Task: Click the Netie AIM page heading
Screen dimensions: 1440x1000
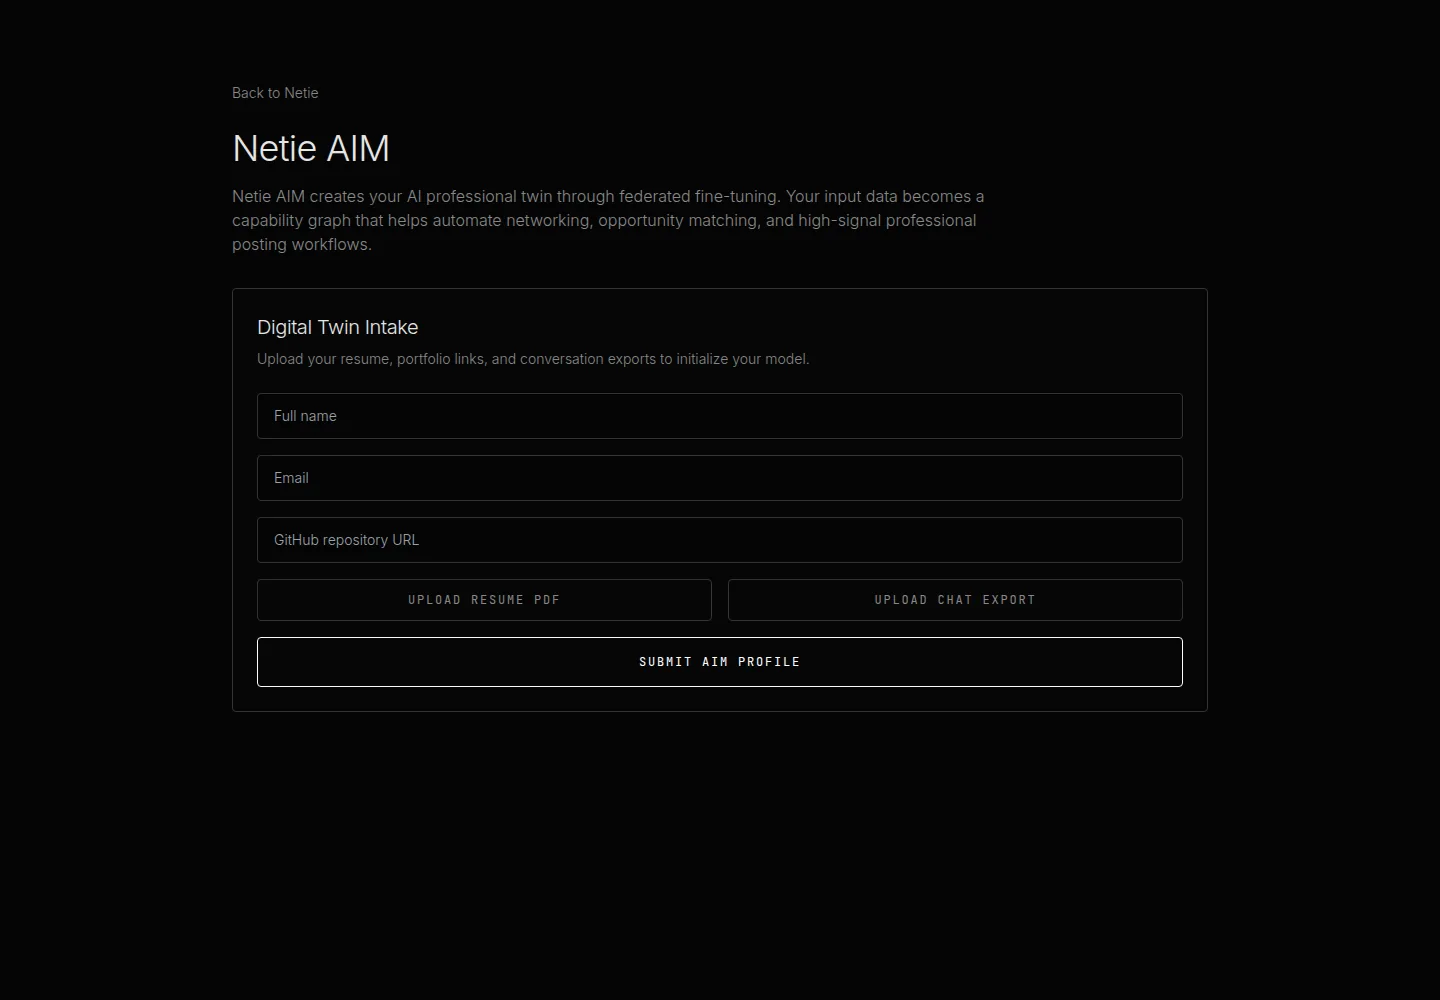Action: click(x=311, y=149)
